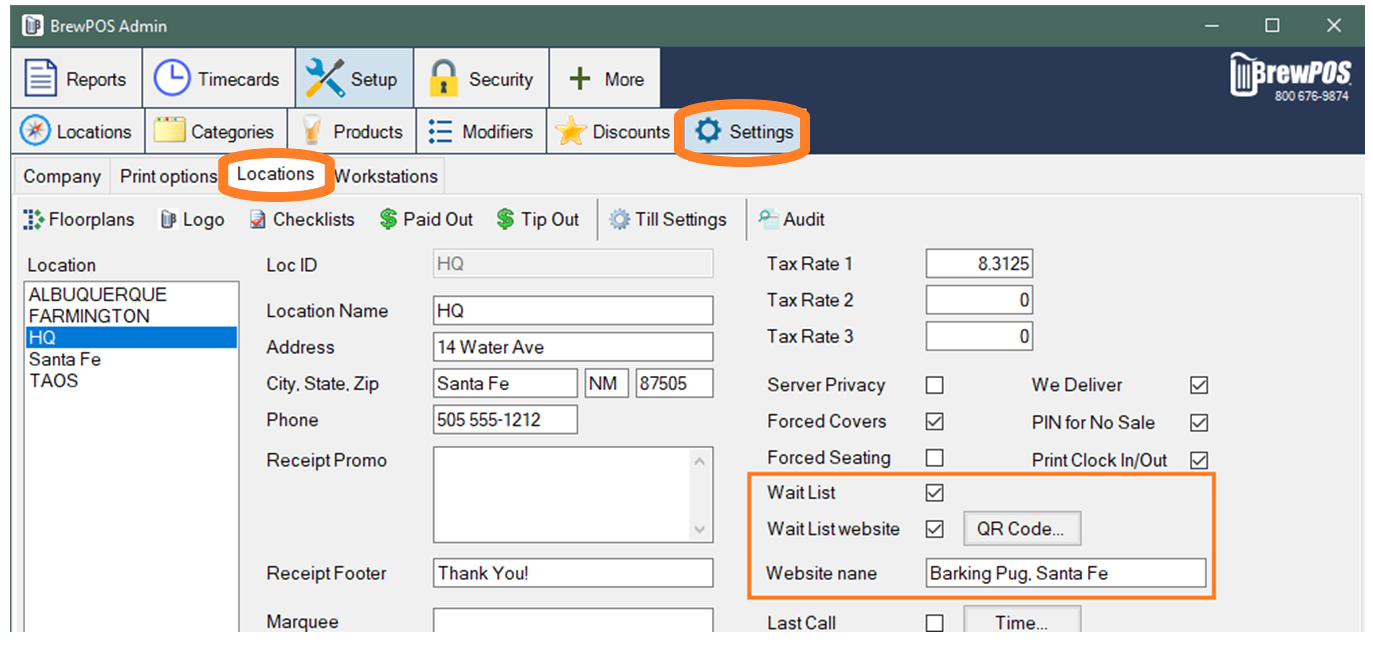
Task: Click the Receipt Footer field
Action: pyautogui.click(x=573, y=573)
